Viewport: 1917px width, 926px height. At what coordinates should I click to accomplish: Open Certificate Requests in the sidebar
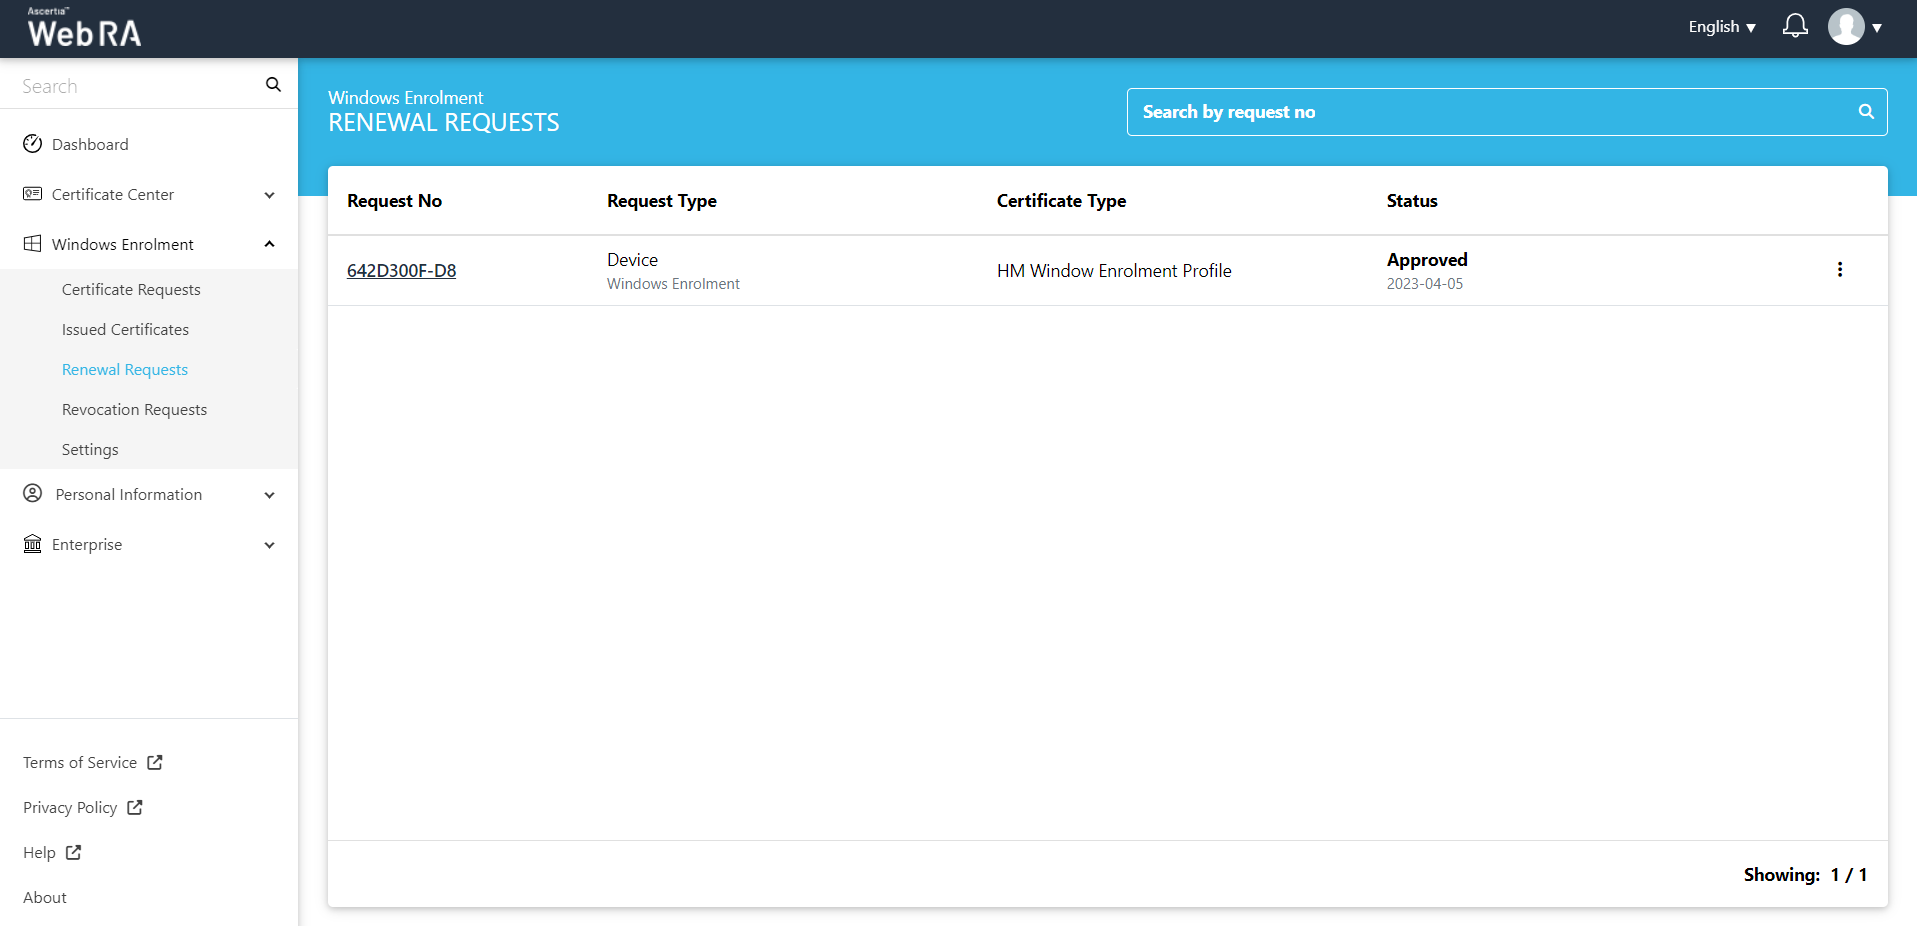click(x=131, y=289)
